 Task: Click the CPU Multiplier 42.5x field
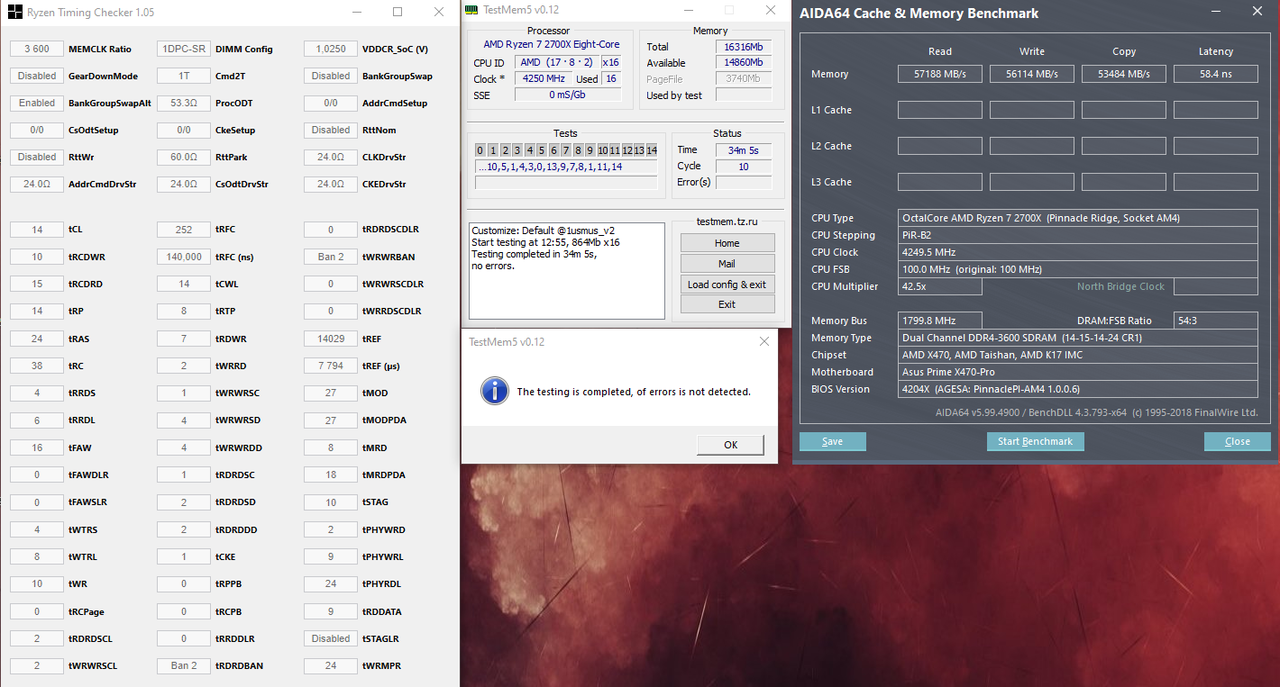pos(939,287)
